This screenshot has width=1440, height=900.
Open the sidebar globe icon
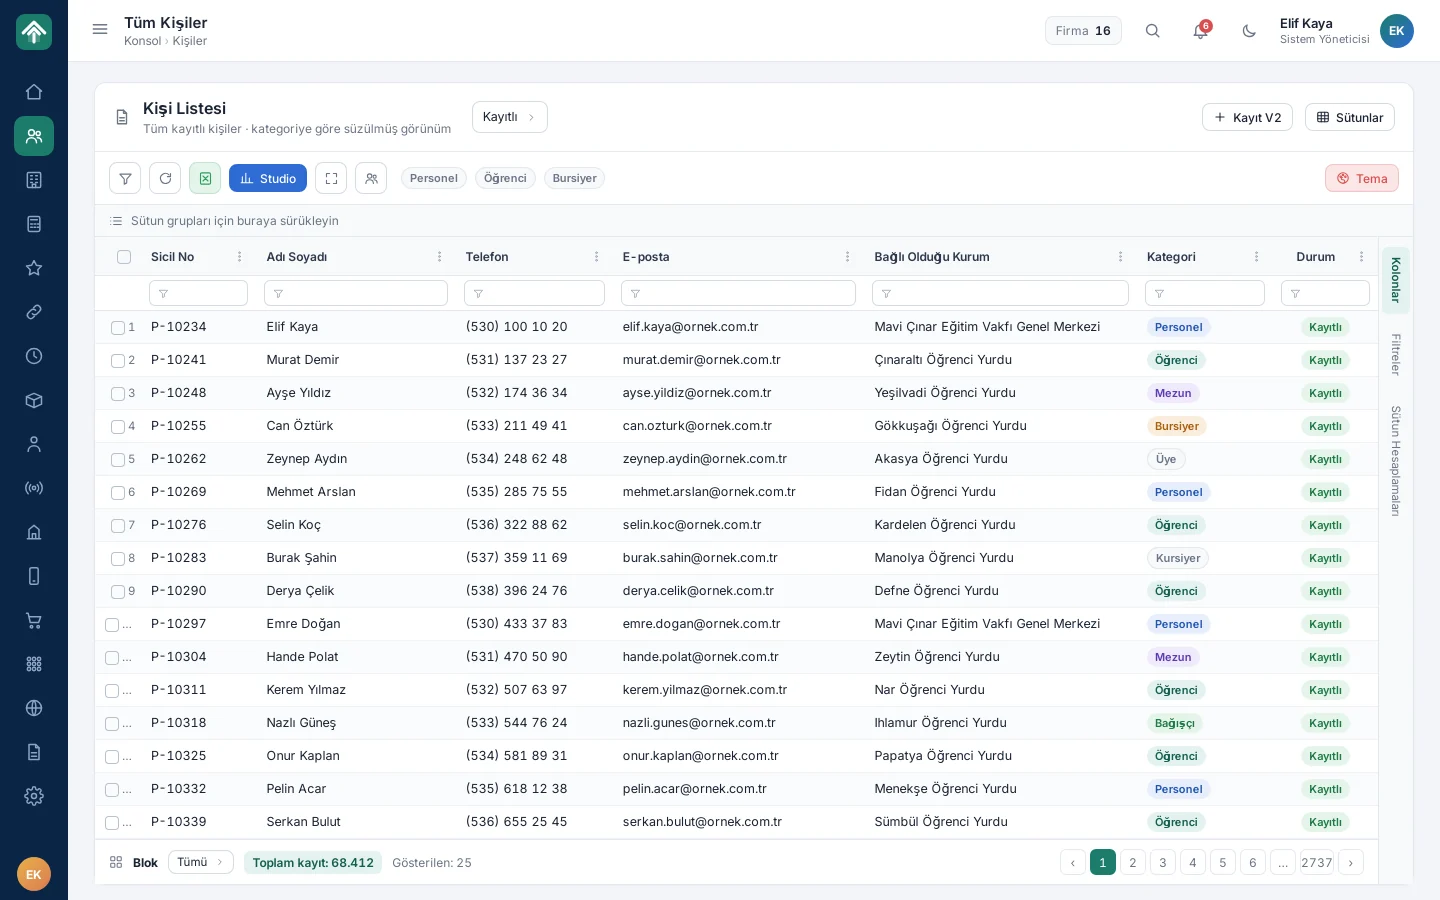(x=34, y=708)
